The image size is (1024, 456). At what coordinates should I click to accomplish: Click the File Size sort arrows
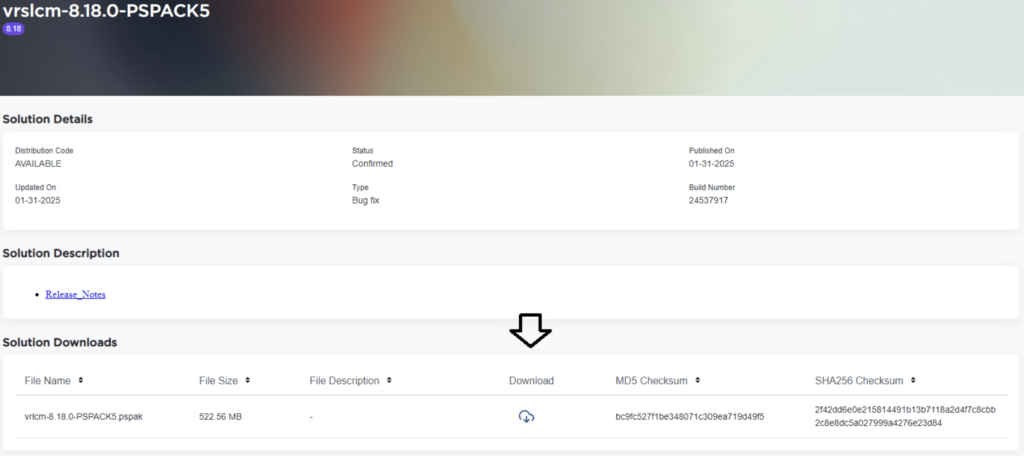(x=247, y=380)
